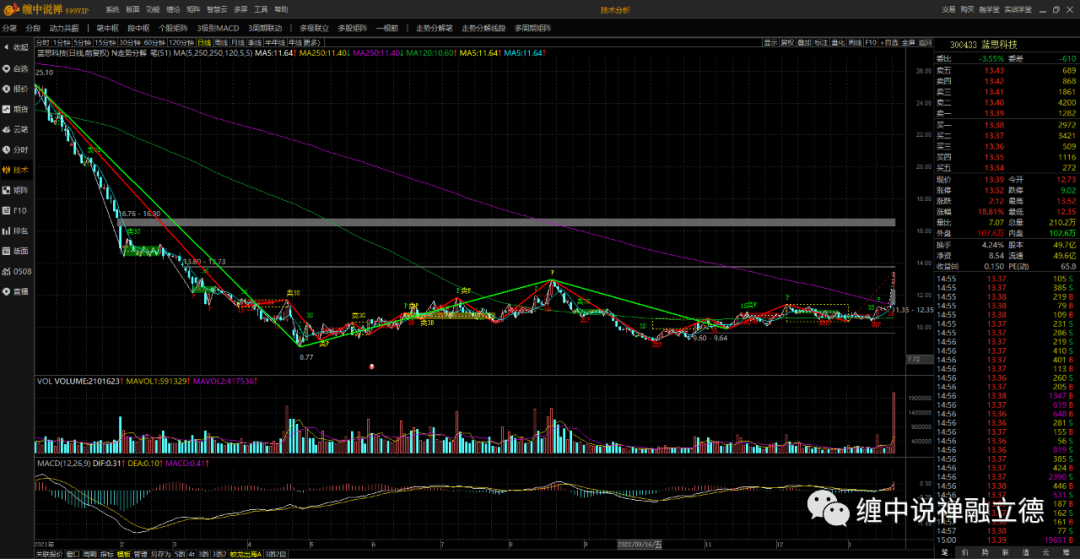Open the 云笔 sidebar icon

(x=17, y=129)
